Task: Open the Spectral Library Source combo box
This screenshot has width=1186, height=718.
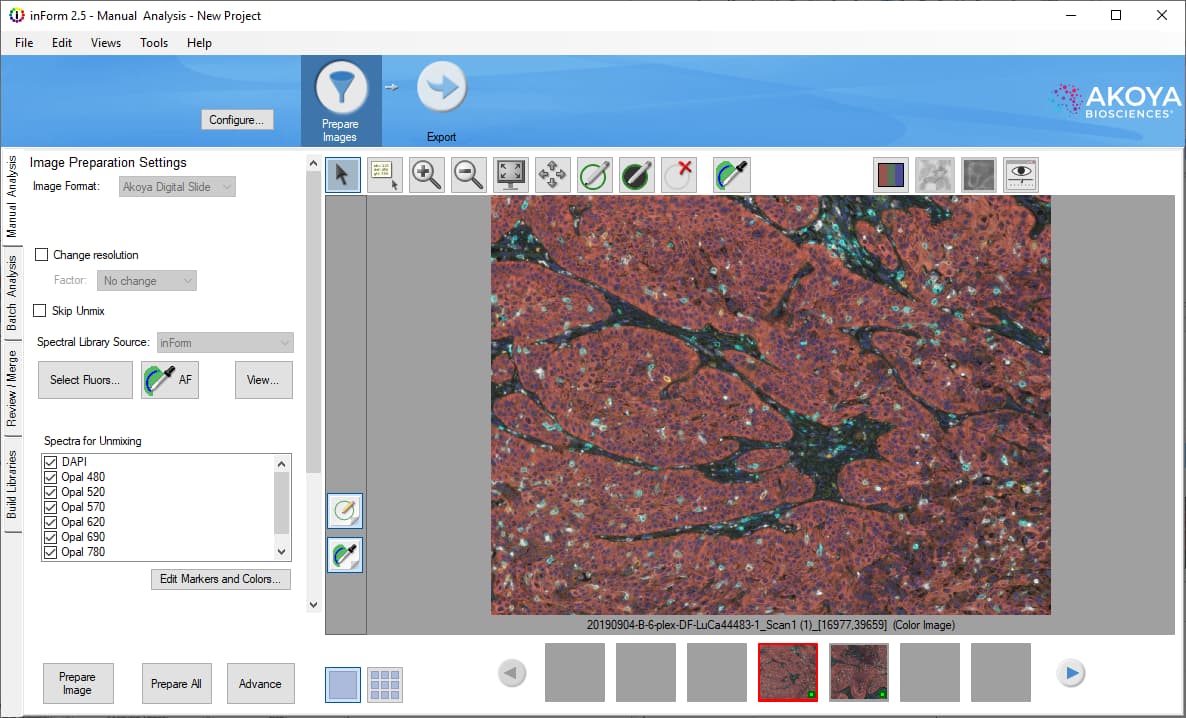Action: click(x=224, y=342)
